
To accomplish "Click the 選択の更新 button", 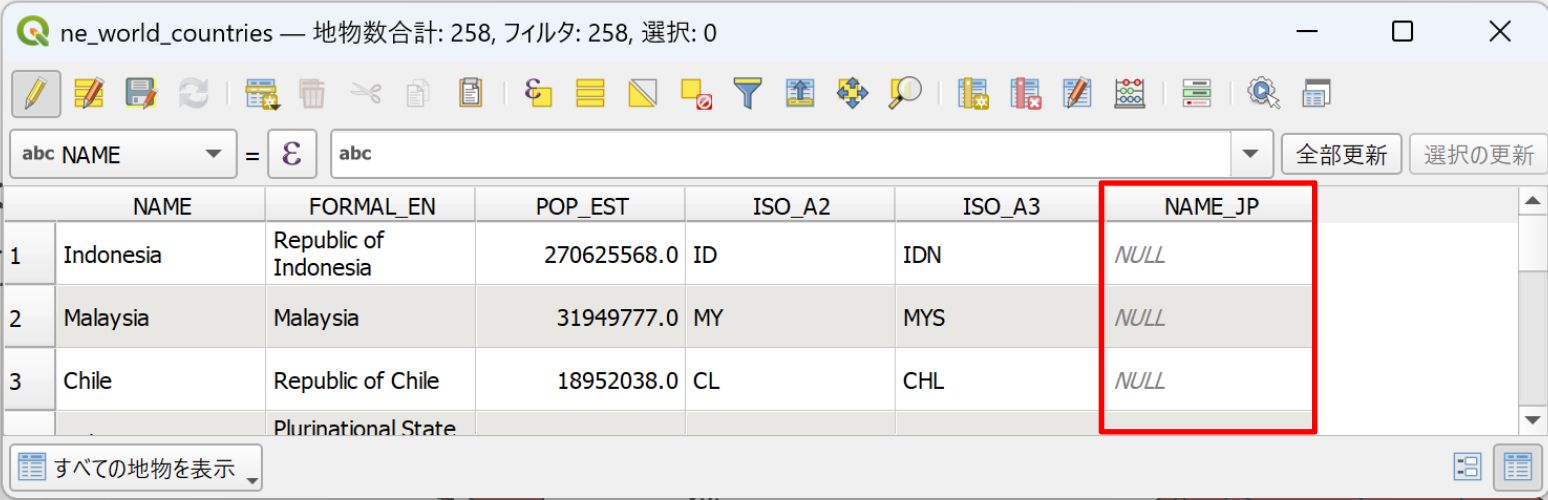I will click(x=1478, y=155).
